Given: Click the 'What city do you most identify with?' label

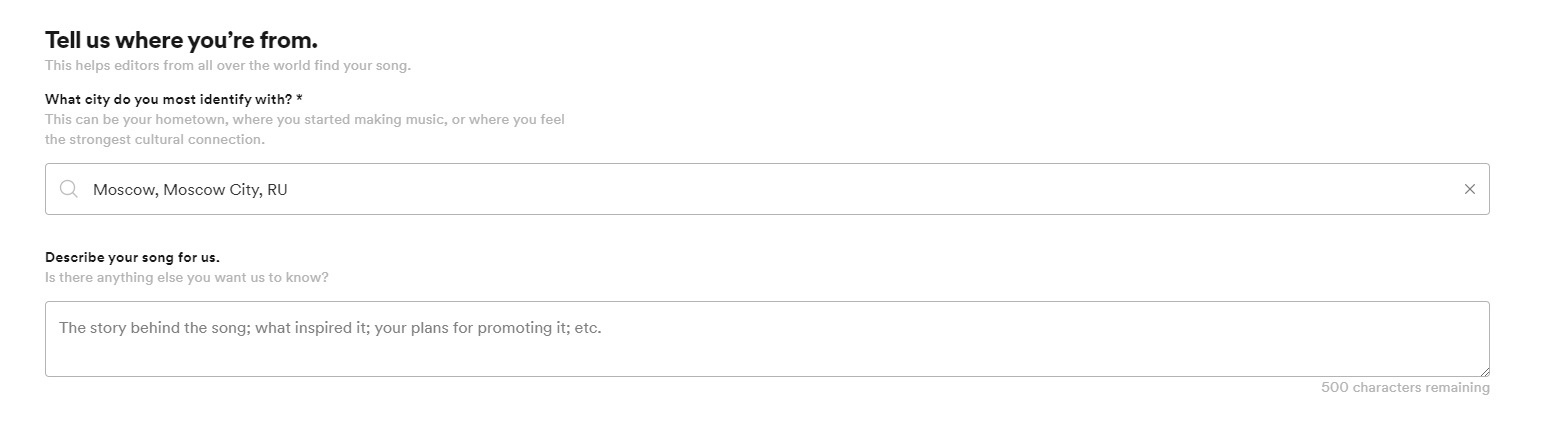Looking at the screenshot, I should click(169, 99).
